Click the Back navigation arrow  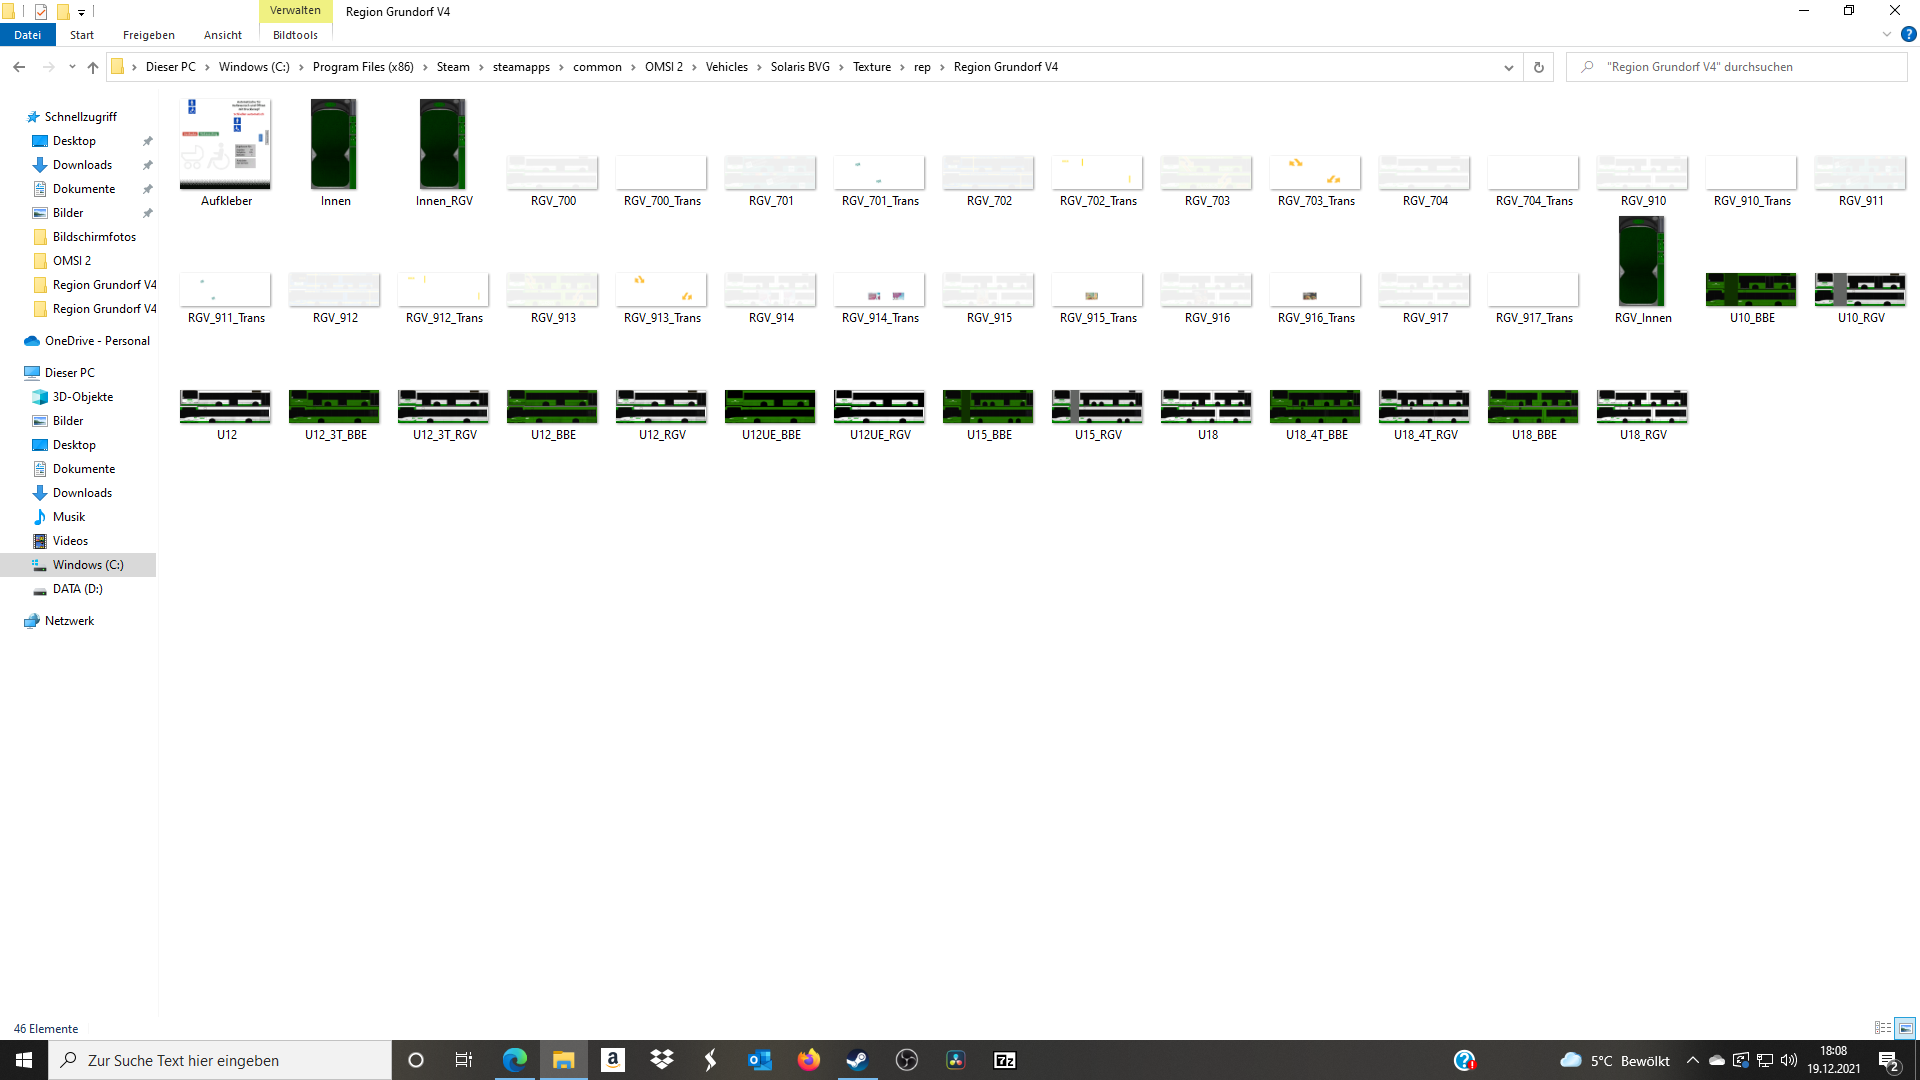point(19,67)
